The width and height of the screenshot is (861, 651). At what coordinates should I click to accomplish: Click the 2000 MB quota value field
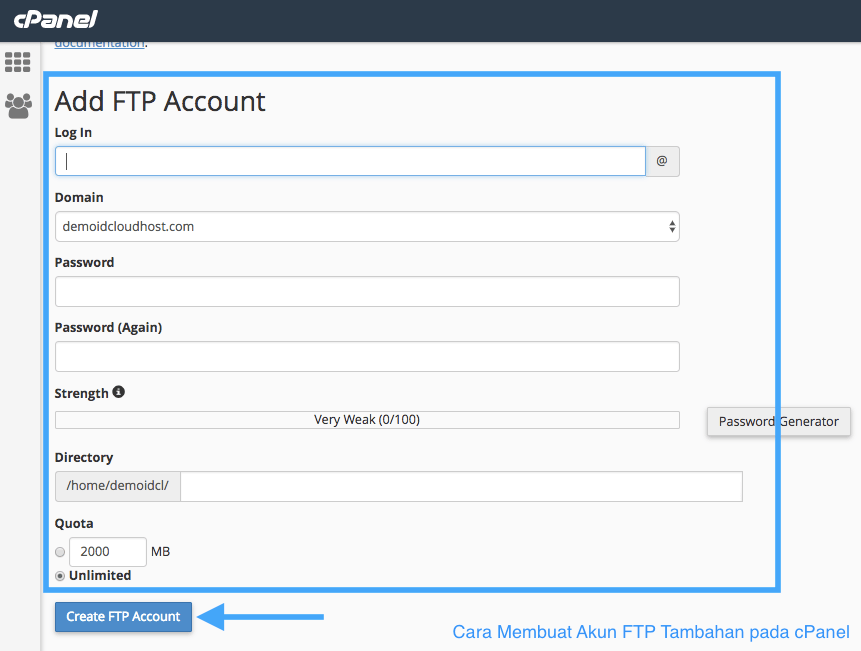(107, 551)
